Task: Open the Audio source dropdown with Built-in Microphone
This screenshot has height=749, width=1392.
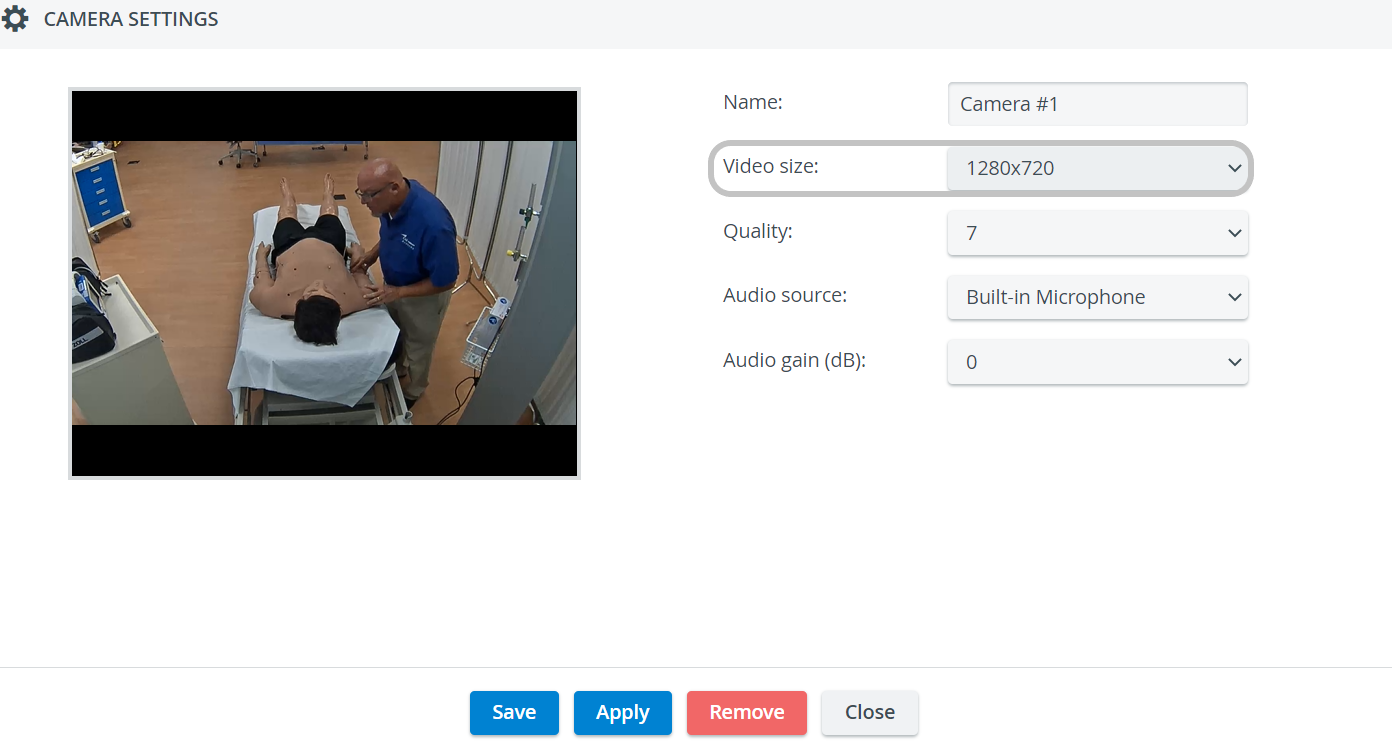Action: [1097, 297]
